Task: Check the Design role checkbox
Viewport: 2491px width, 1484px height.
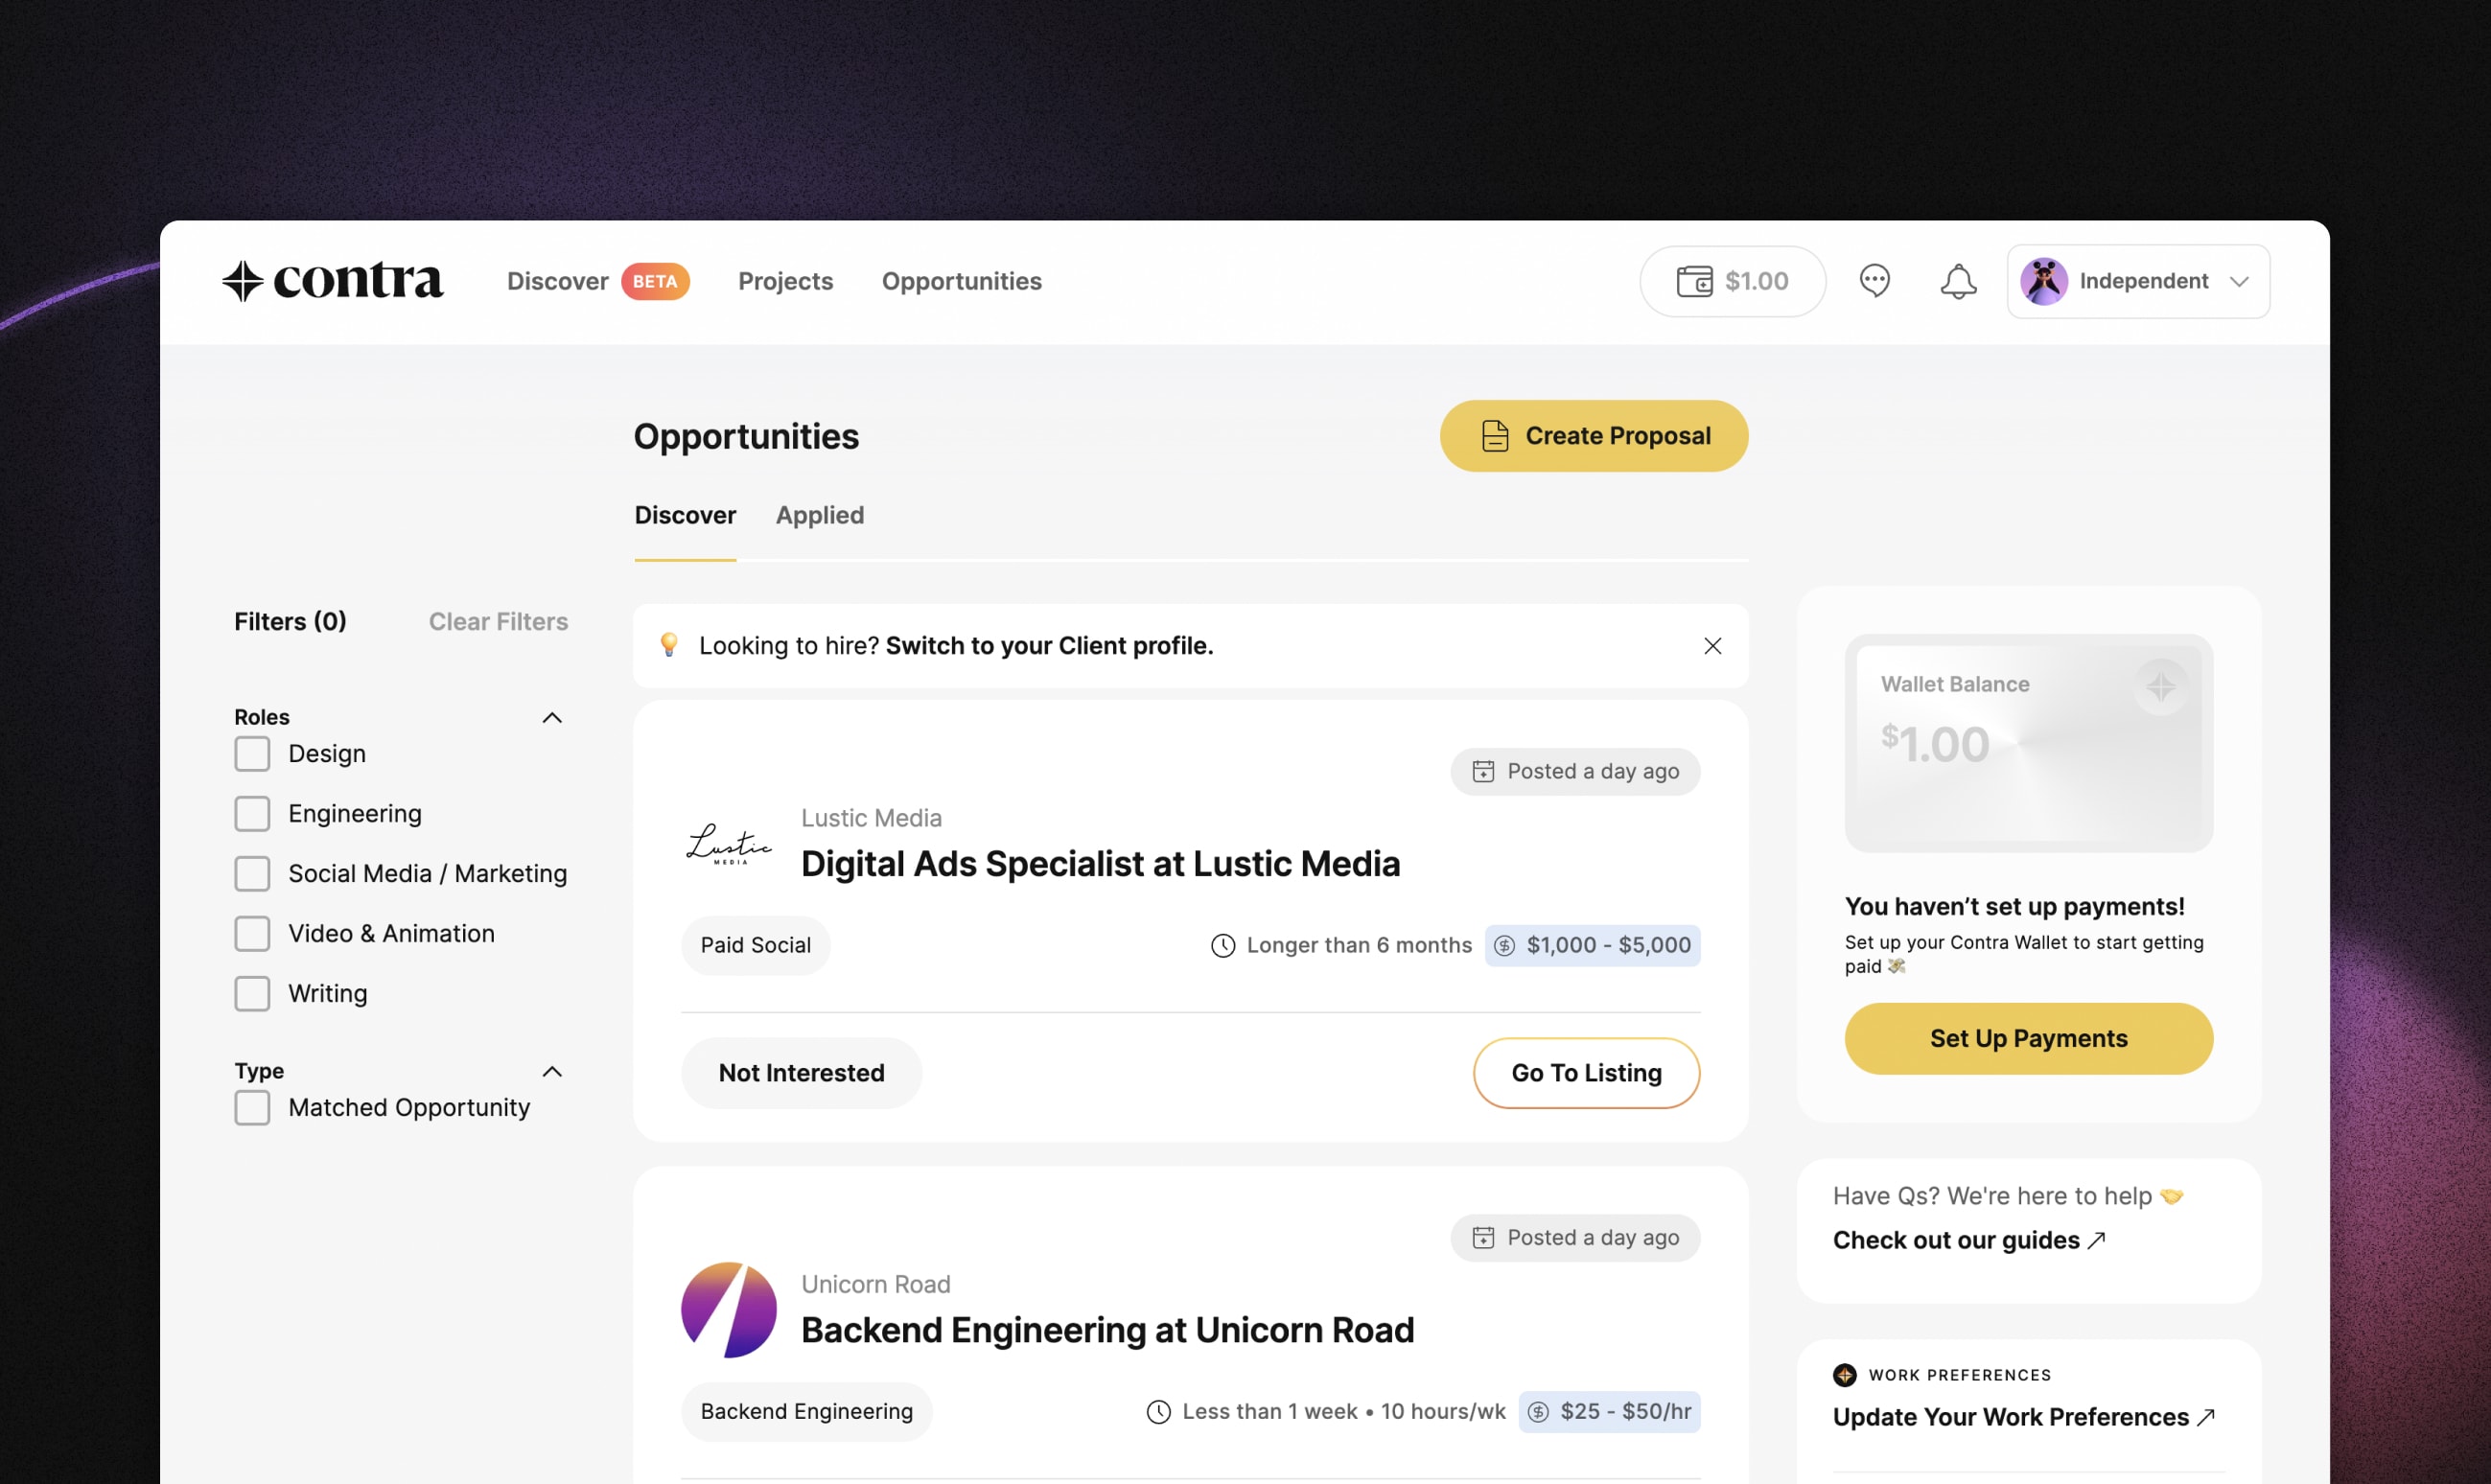Action: [x=252, y=753]
